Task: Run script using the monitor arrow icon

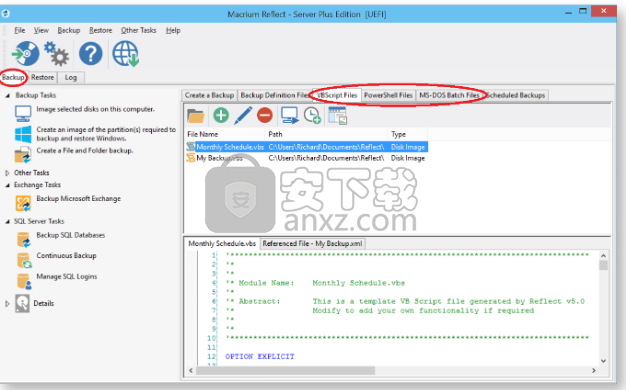Action: 289,115
